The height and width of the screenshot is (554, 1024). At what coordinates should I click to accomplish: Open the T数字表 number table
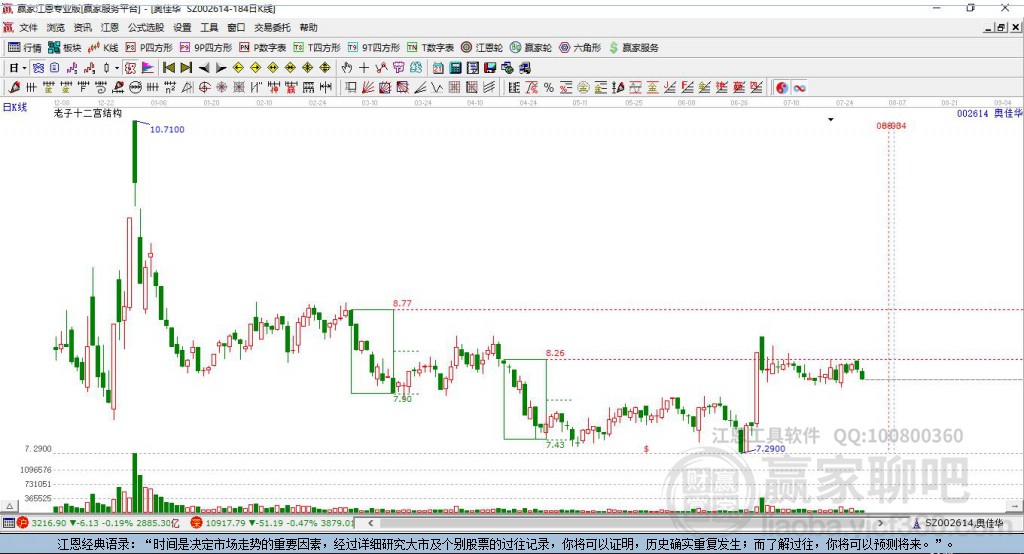click(430, 48)
